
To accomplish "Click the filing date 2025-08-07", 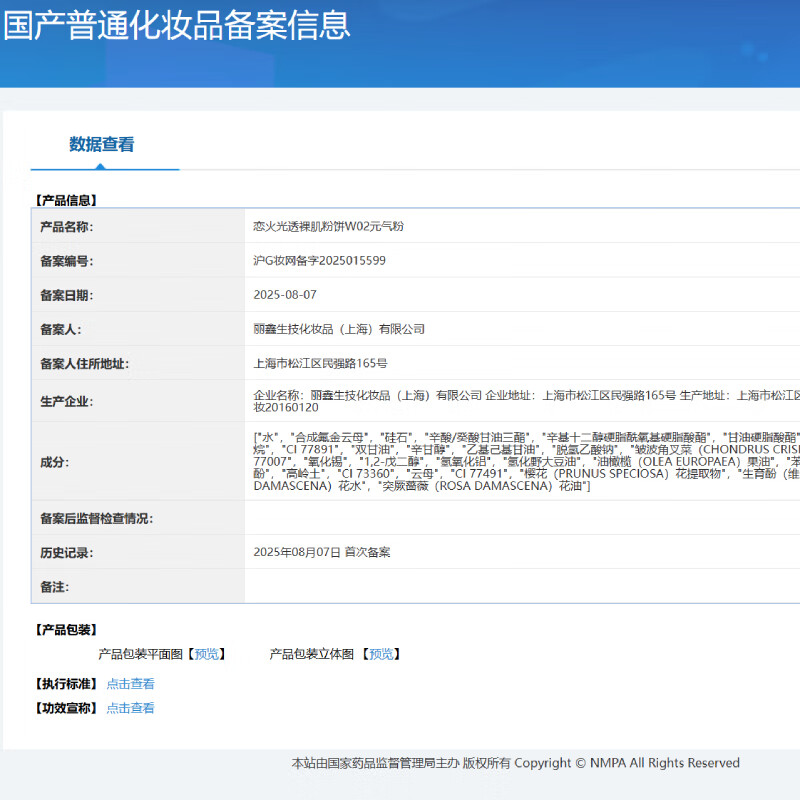I will 285,295.
